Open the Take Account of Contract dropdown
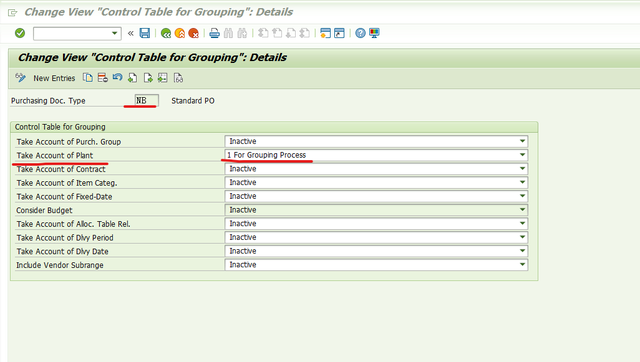This screenshot has width=640, height=362. (x=522, y=169)
